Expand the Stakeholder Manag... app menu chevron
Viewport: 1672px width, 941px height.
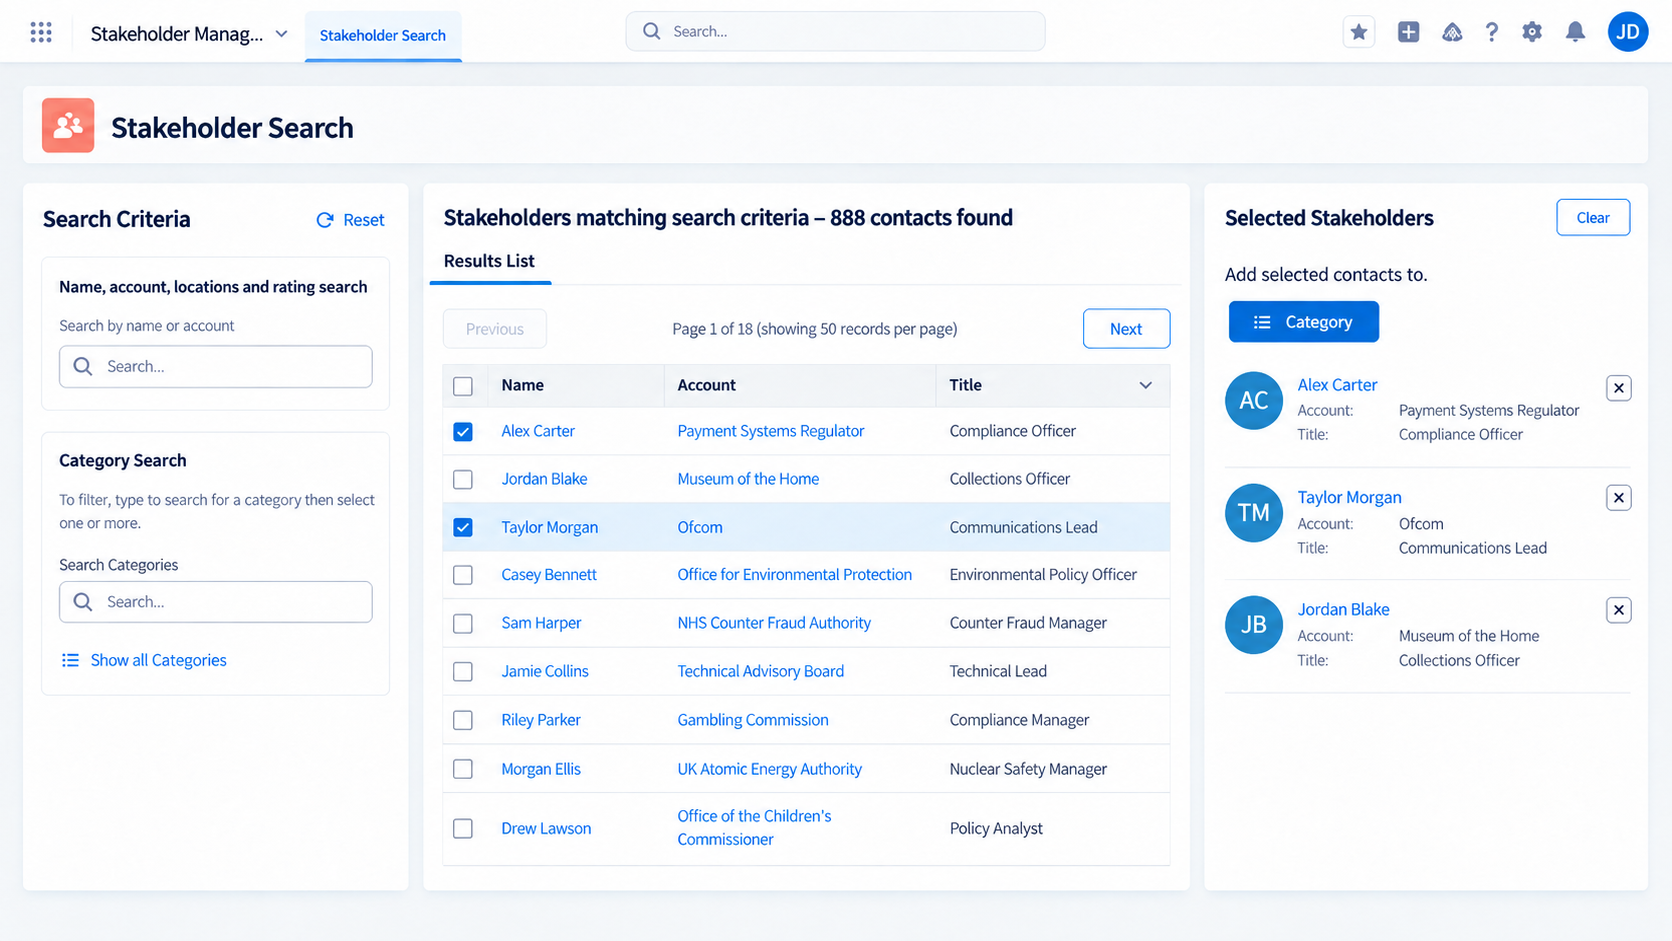click(282, 34)
